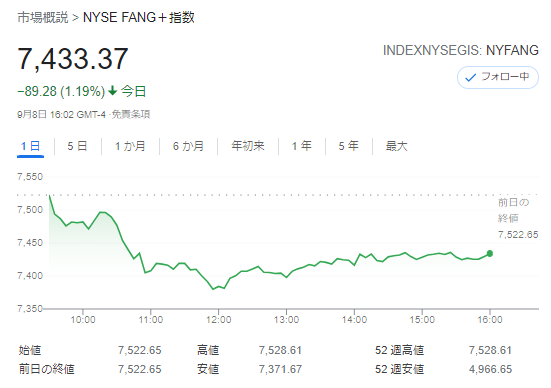Switch to the 5年 chart tab
This screenshot has height=388, width=551.
[349, 146]
